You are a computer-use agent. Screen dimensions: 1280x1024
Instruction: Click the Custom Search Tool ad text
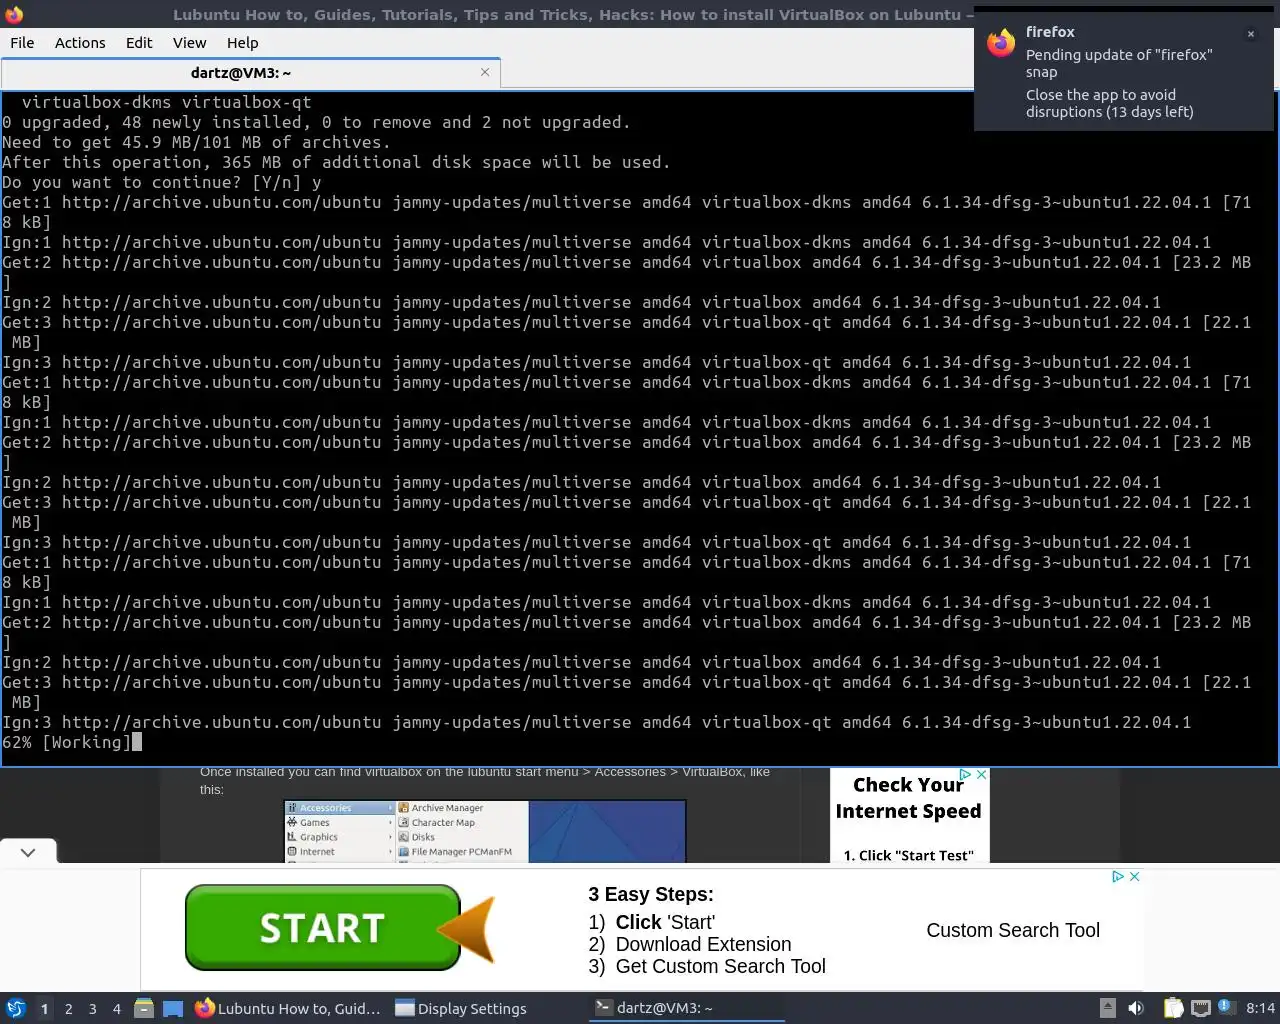[1013, 930]
